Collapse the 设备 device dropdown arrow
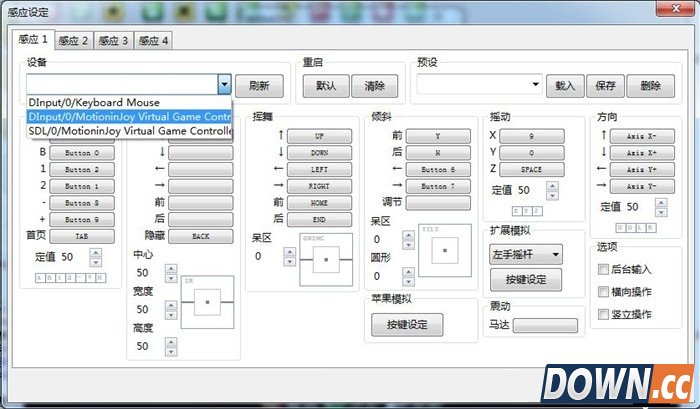 point(224,84)
